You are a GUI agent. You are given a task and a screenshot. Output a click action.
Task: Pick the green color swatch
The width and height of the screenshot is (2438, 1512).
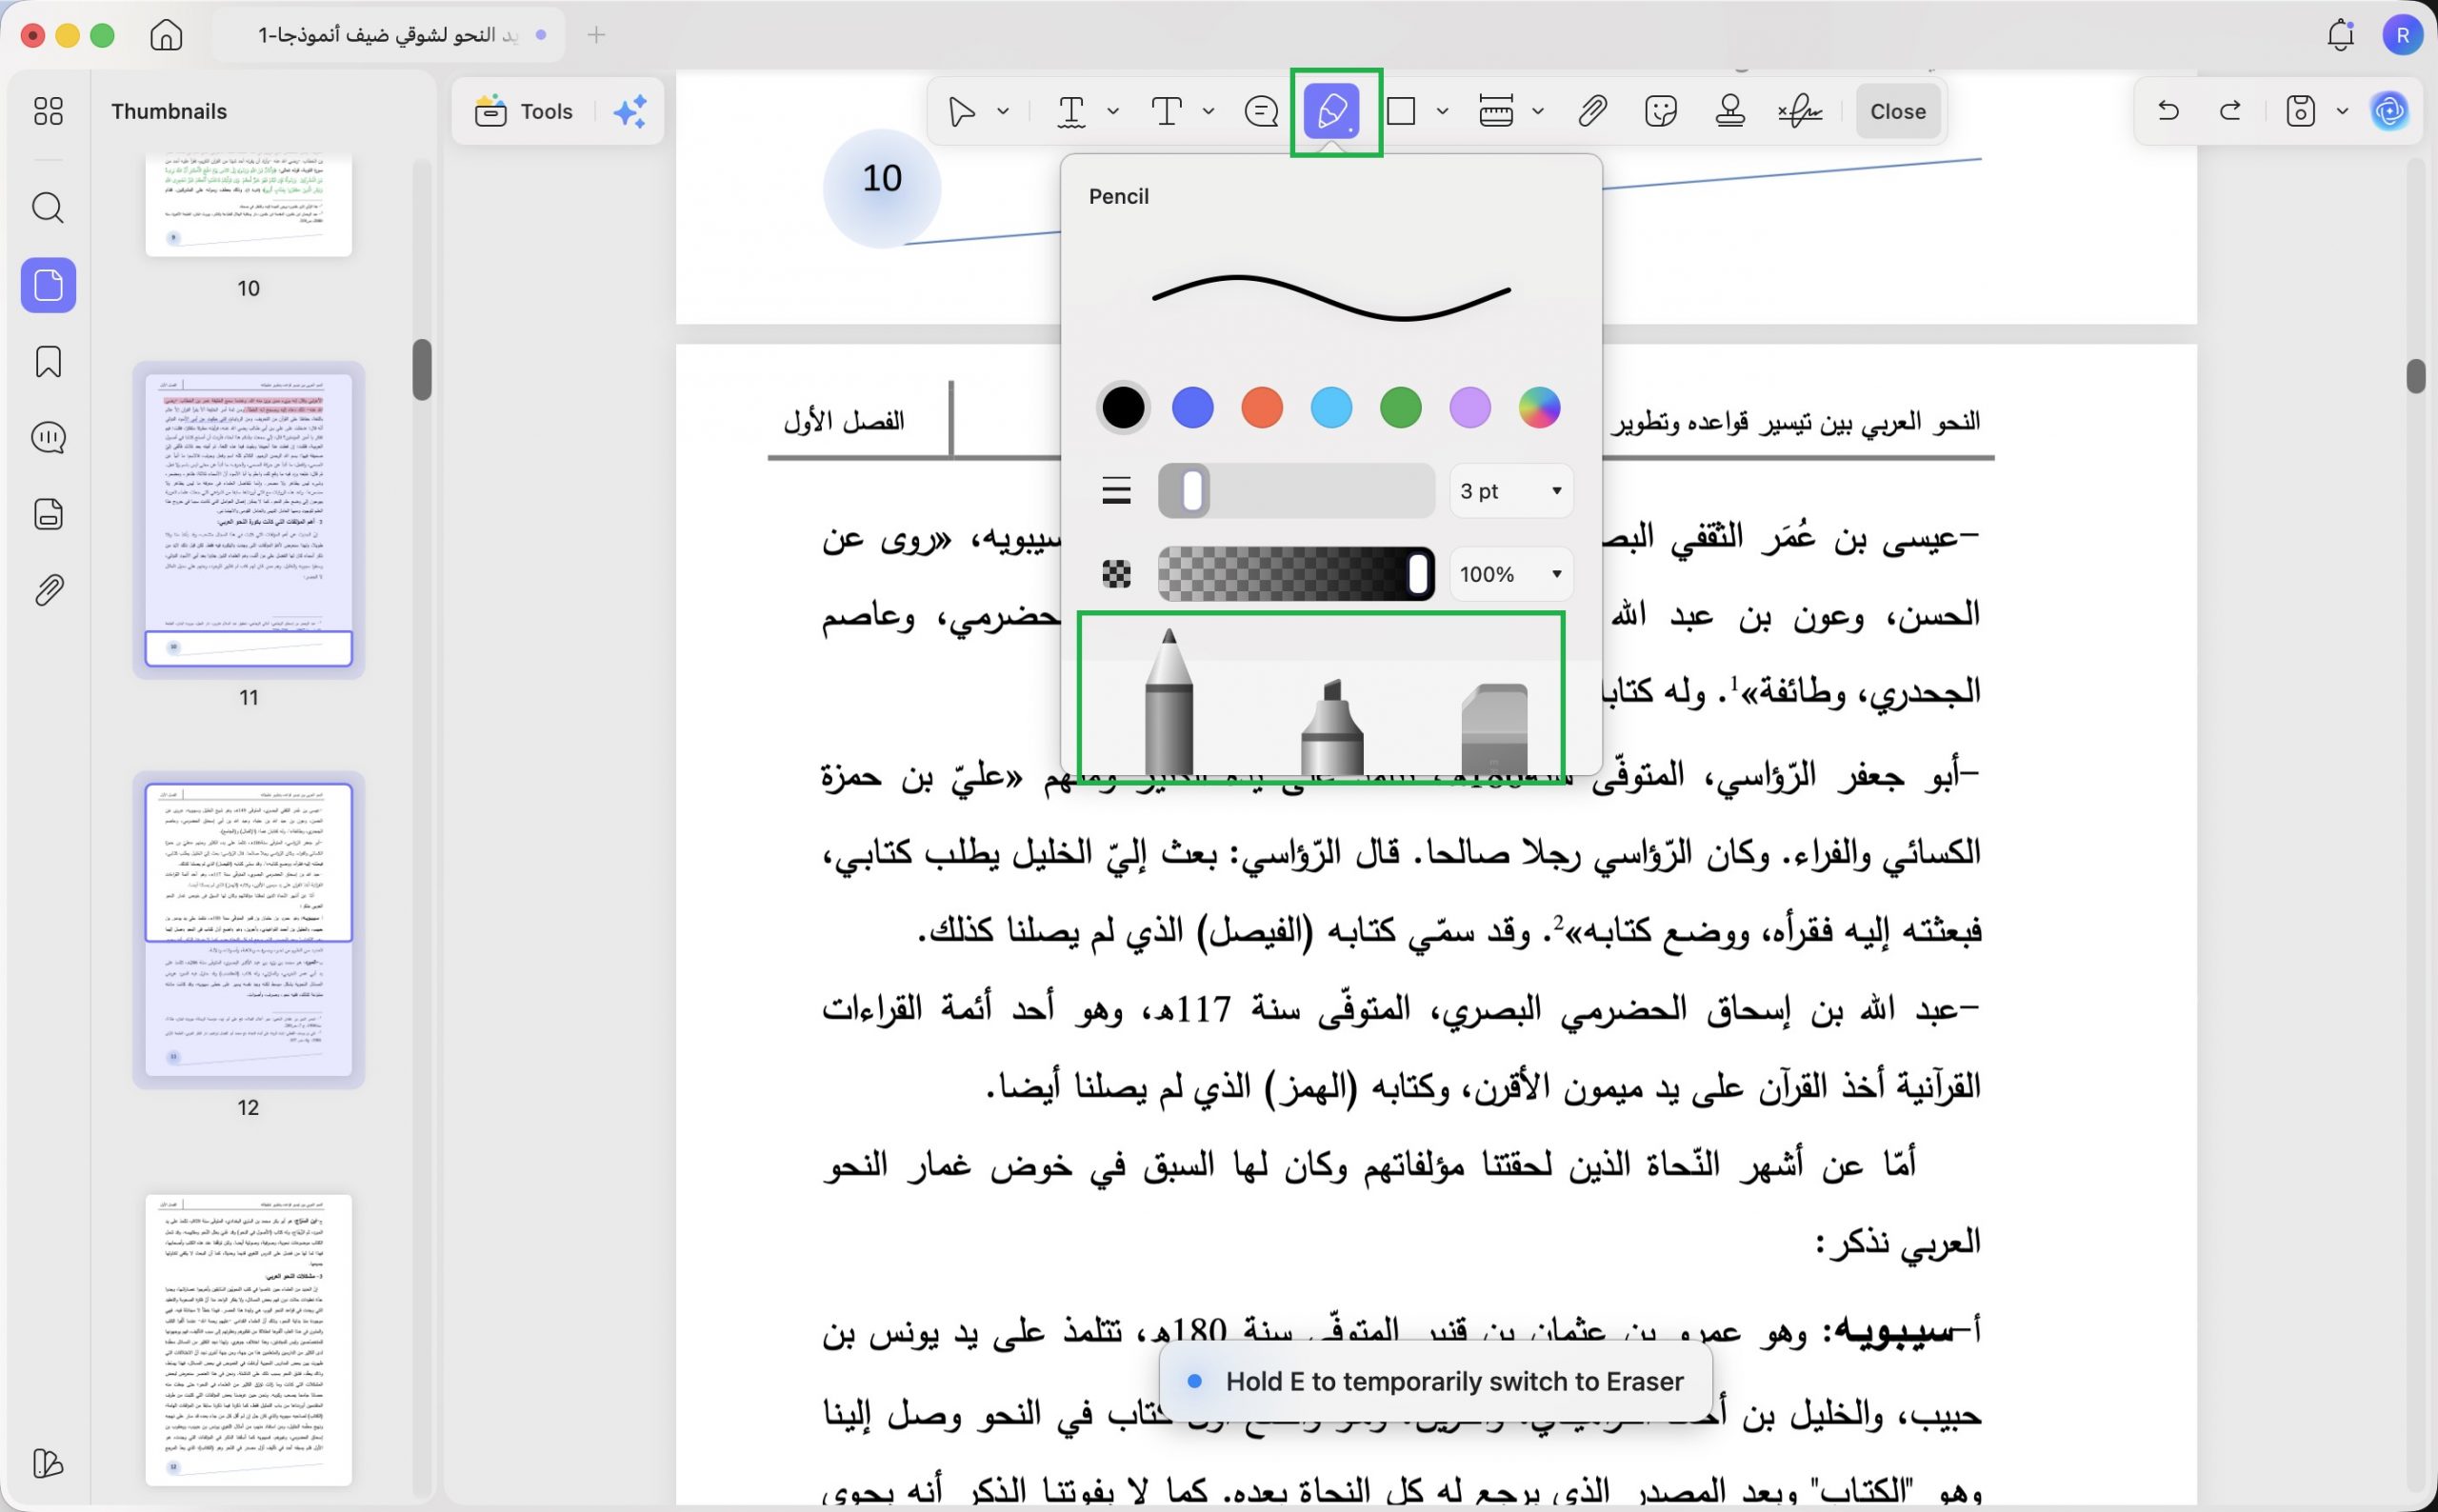click(x=1400, y=408)
